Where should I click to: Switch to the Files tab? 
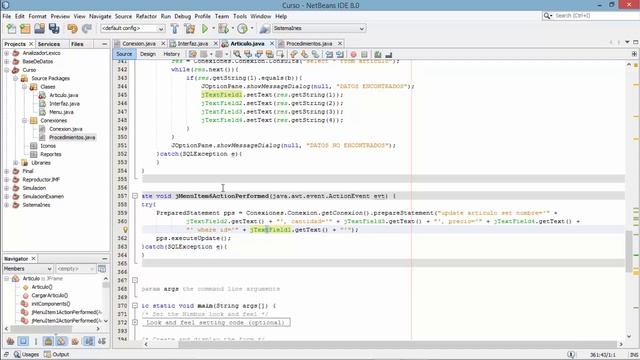click(x=77, y=44)
